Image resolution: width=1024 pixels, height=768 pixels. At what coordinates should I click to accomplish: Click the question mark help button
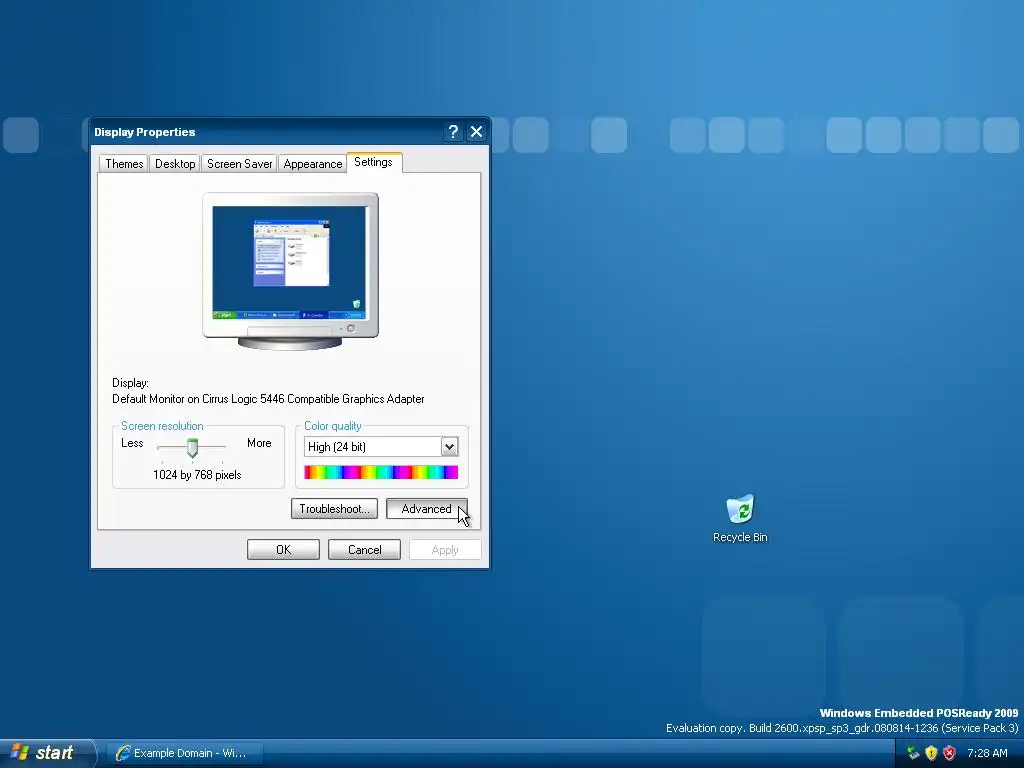coord(453,132)
